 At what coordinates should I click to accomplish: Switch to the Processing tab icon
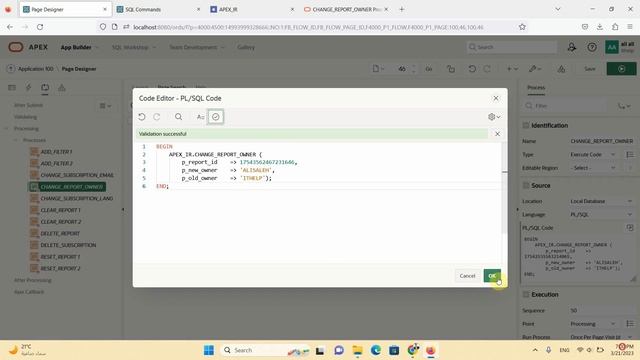pyautogui.click(x=45, y=87)
